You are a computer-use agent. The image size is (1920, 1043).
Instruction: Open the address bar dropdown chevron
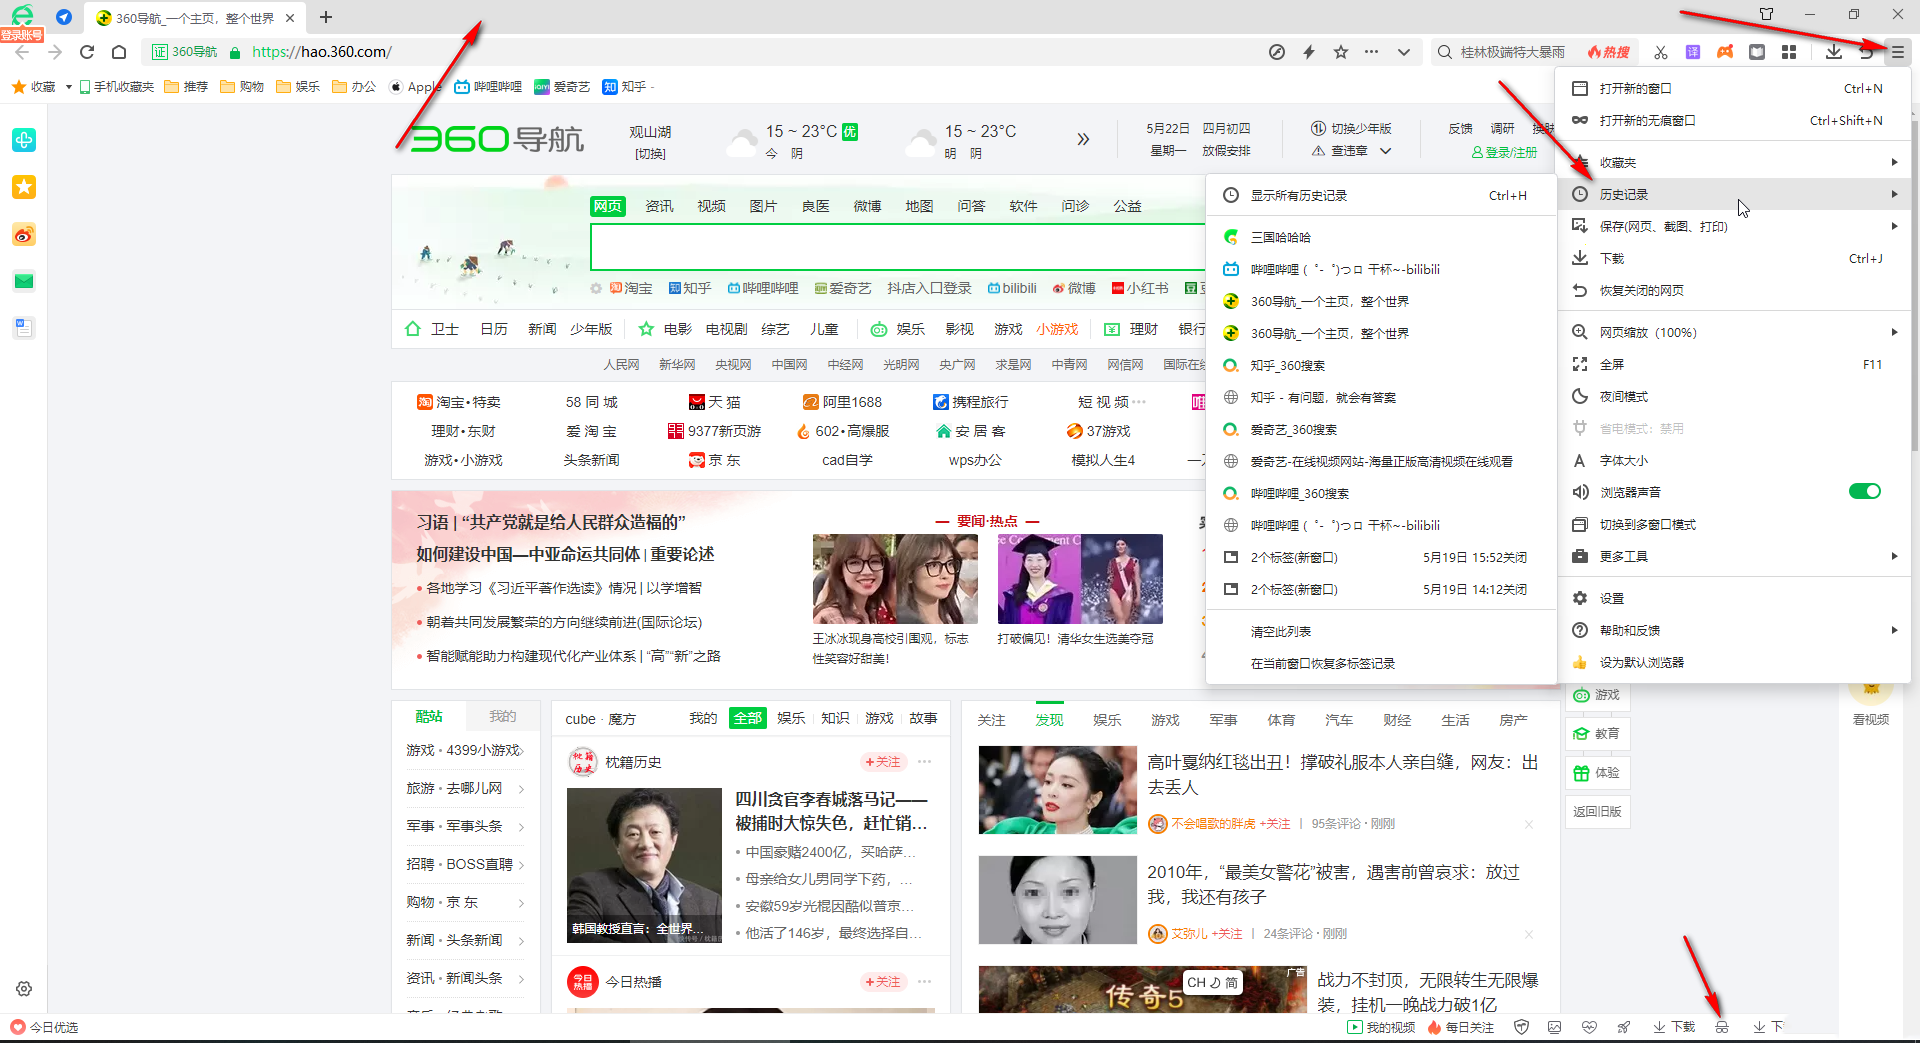click(x=1404, y=52)
